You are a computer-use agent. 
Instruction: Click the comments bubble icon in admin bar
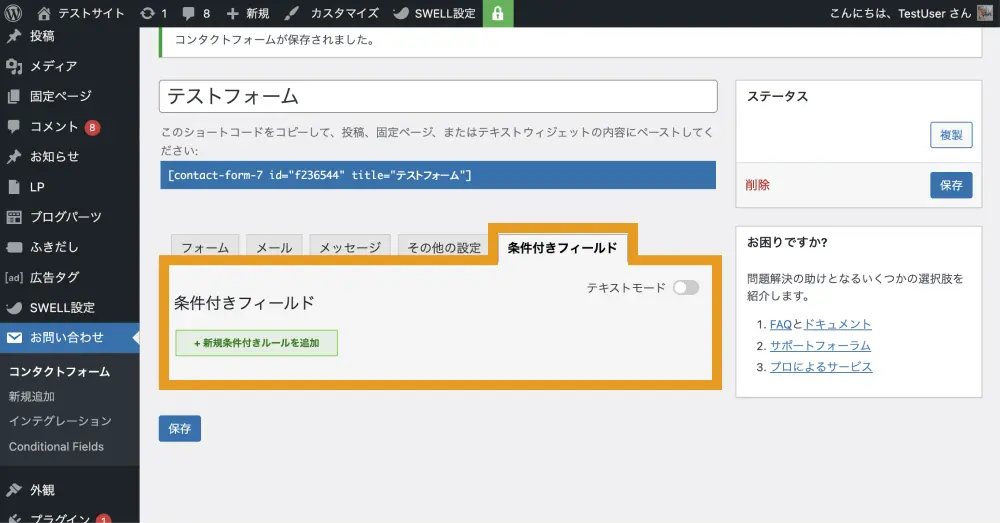187,14
